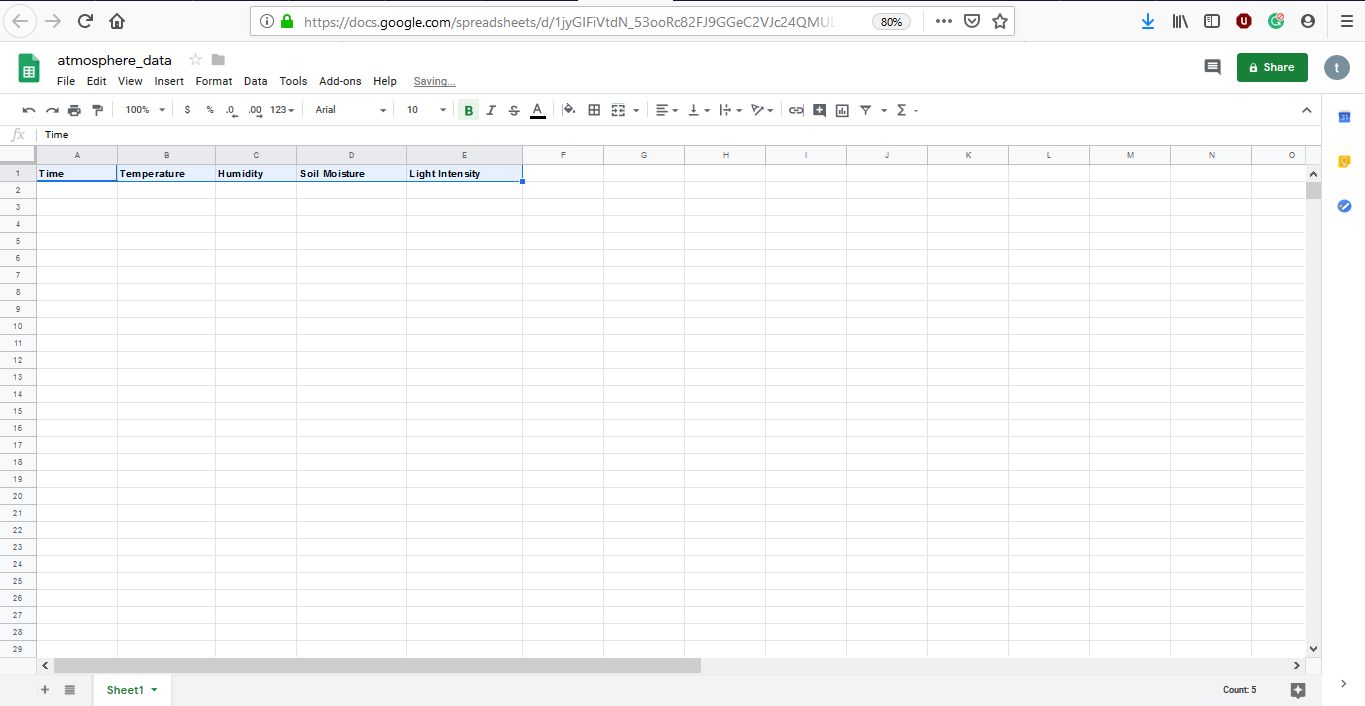Select the Paint format tool

[x=97, y=110]
